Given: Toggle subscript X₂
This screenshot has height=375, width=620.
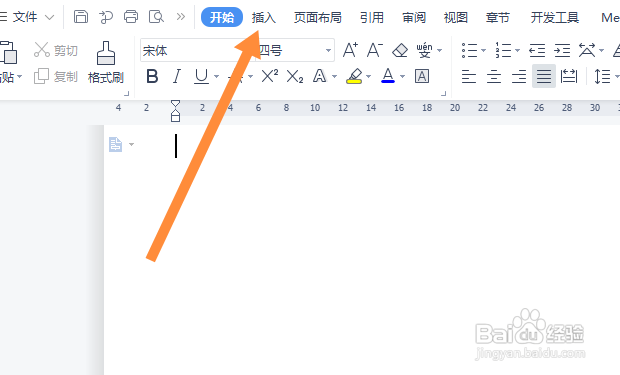Looking at the screenshot, I should tap(295, 76).
